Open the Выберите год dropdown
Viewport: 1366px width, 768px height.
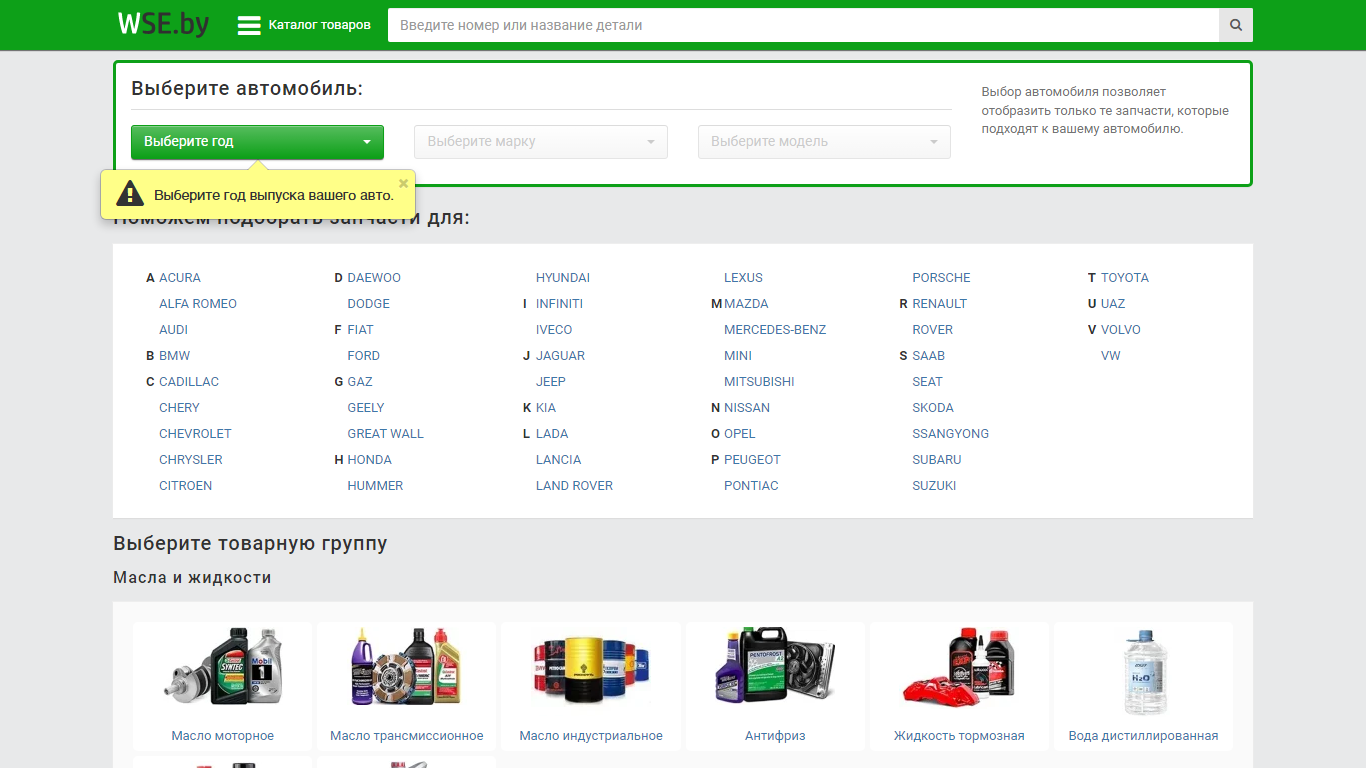point(257,142)
